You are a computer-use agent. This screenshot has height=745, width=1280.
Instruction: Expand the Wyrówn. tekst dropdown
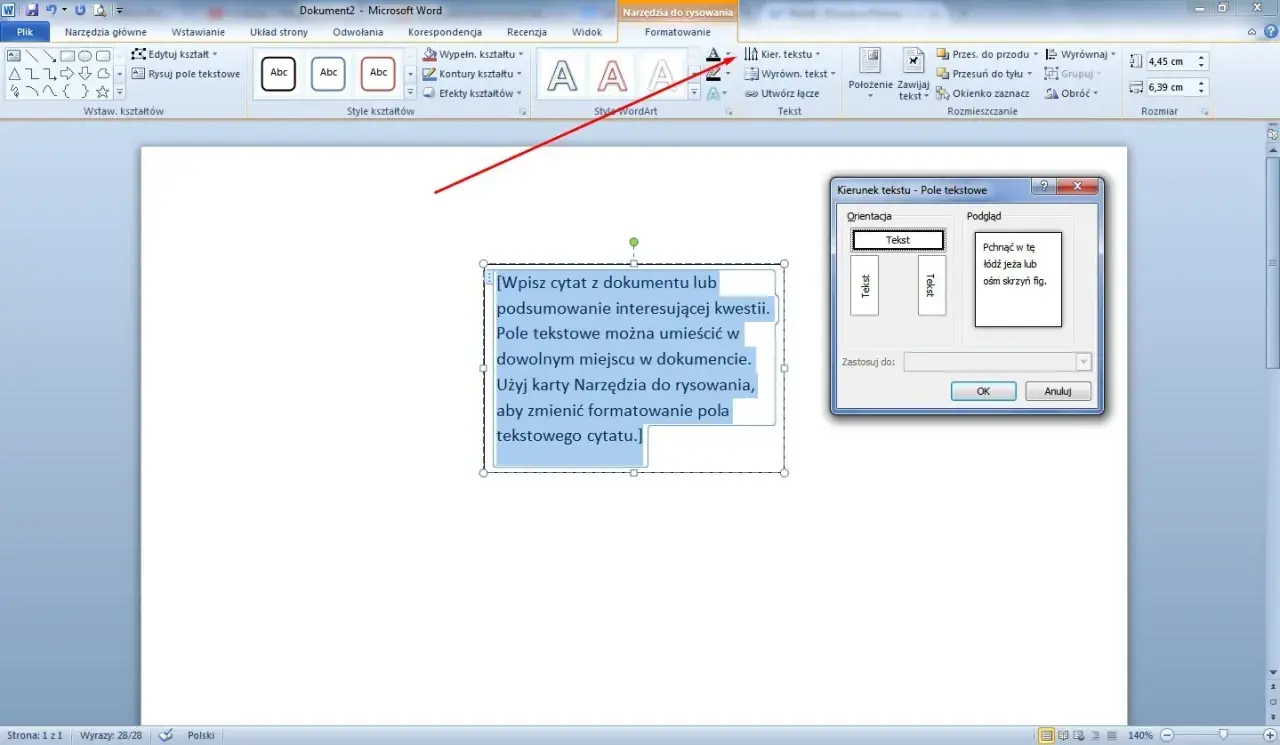coord(833,74)
